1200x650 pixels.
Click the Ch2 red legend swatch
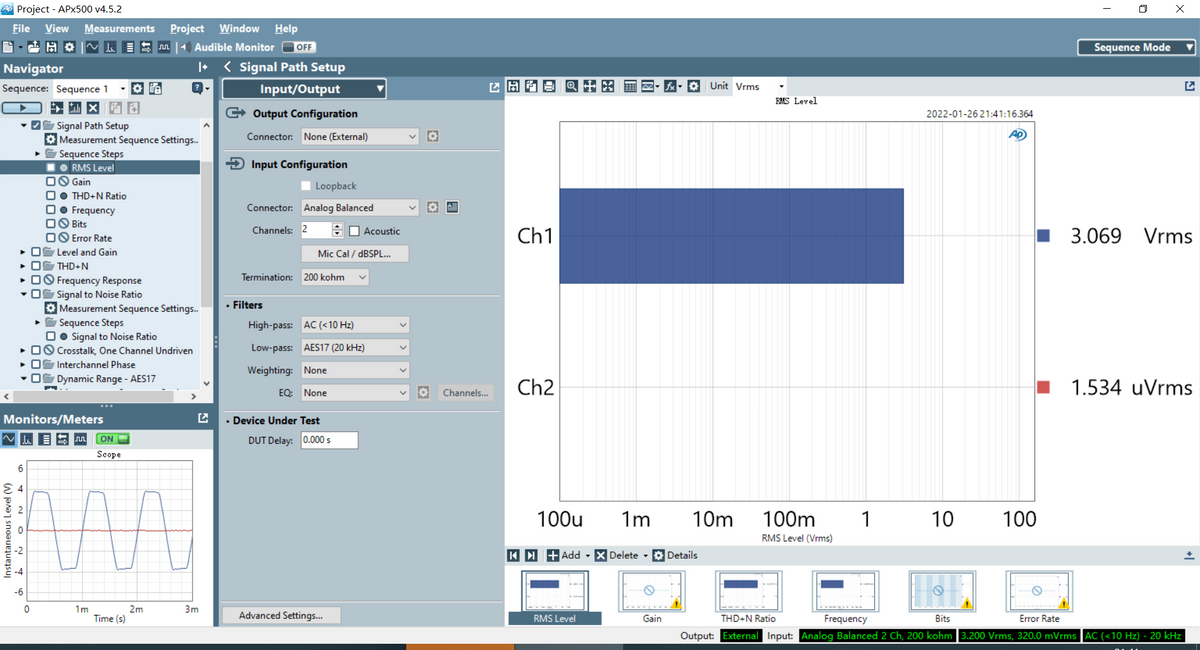[x=1043, y=387]
